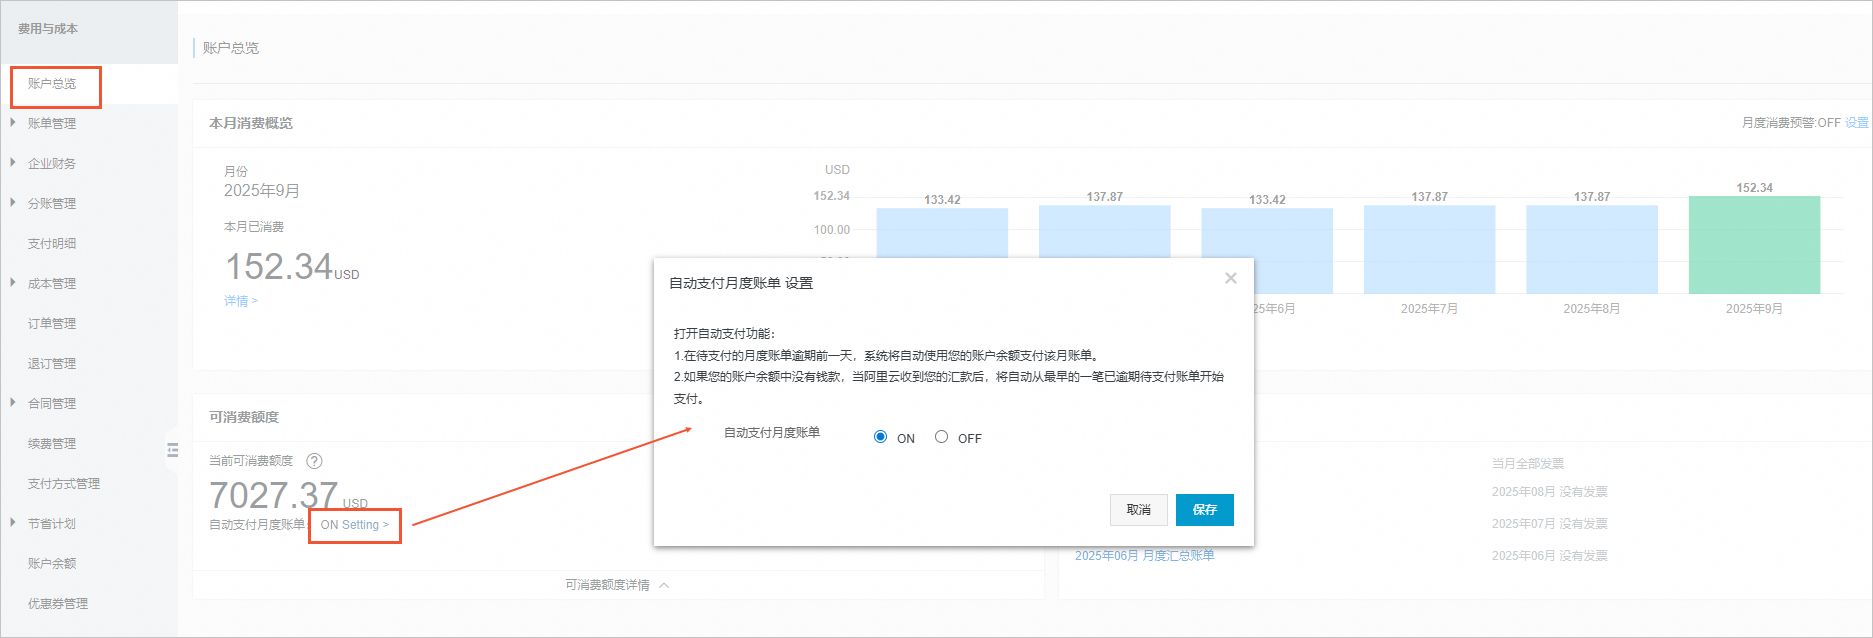Select the OFF radio button
The image size is (1873, 638).
point(941,437)
